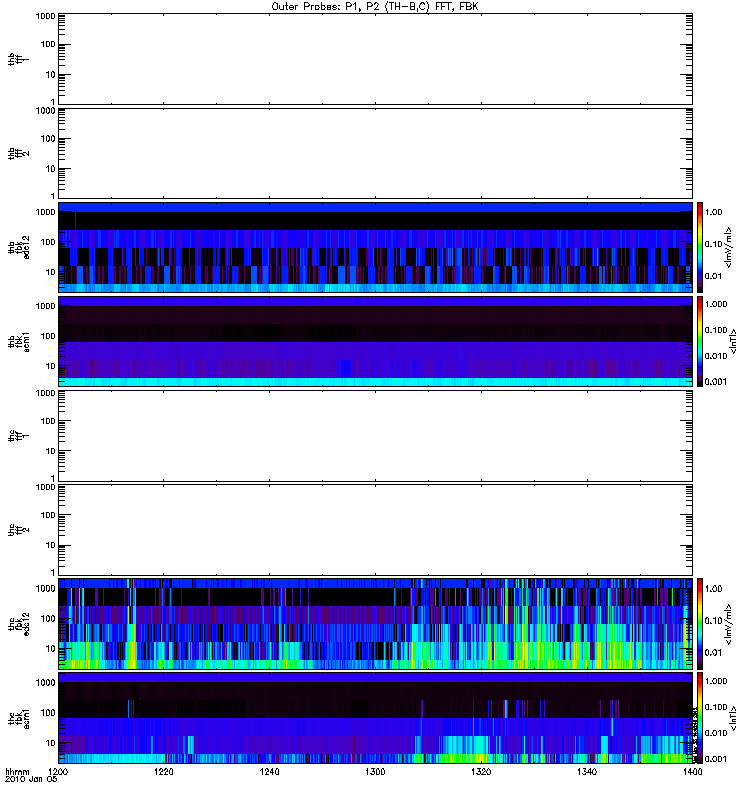Click the 'hhmm' axis unit label
750x800 pixels.
pos(17,772)
